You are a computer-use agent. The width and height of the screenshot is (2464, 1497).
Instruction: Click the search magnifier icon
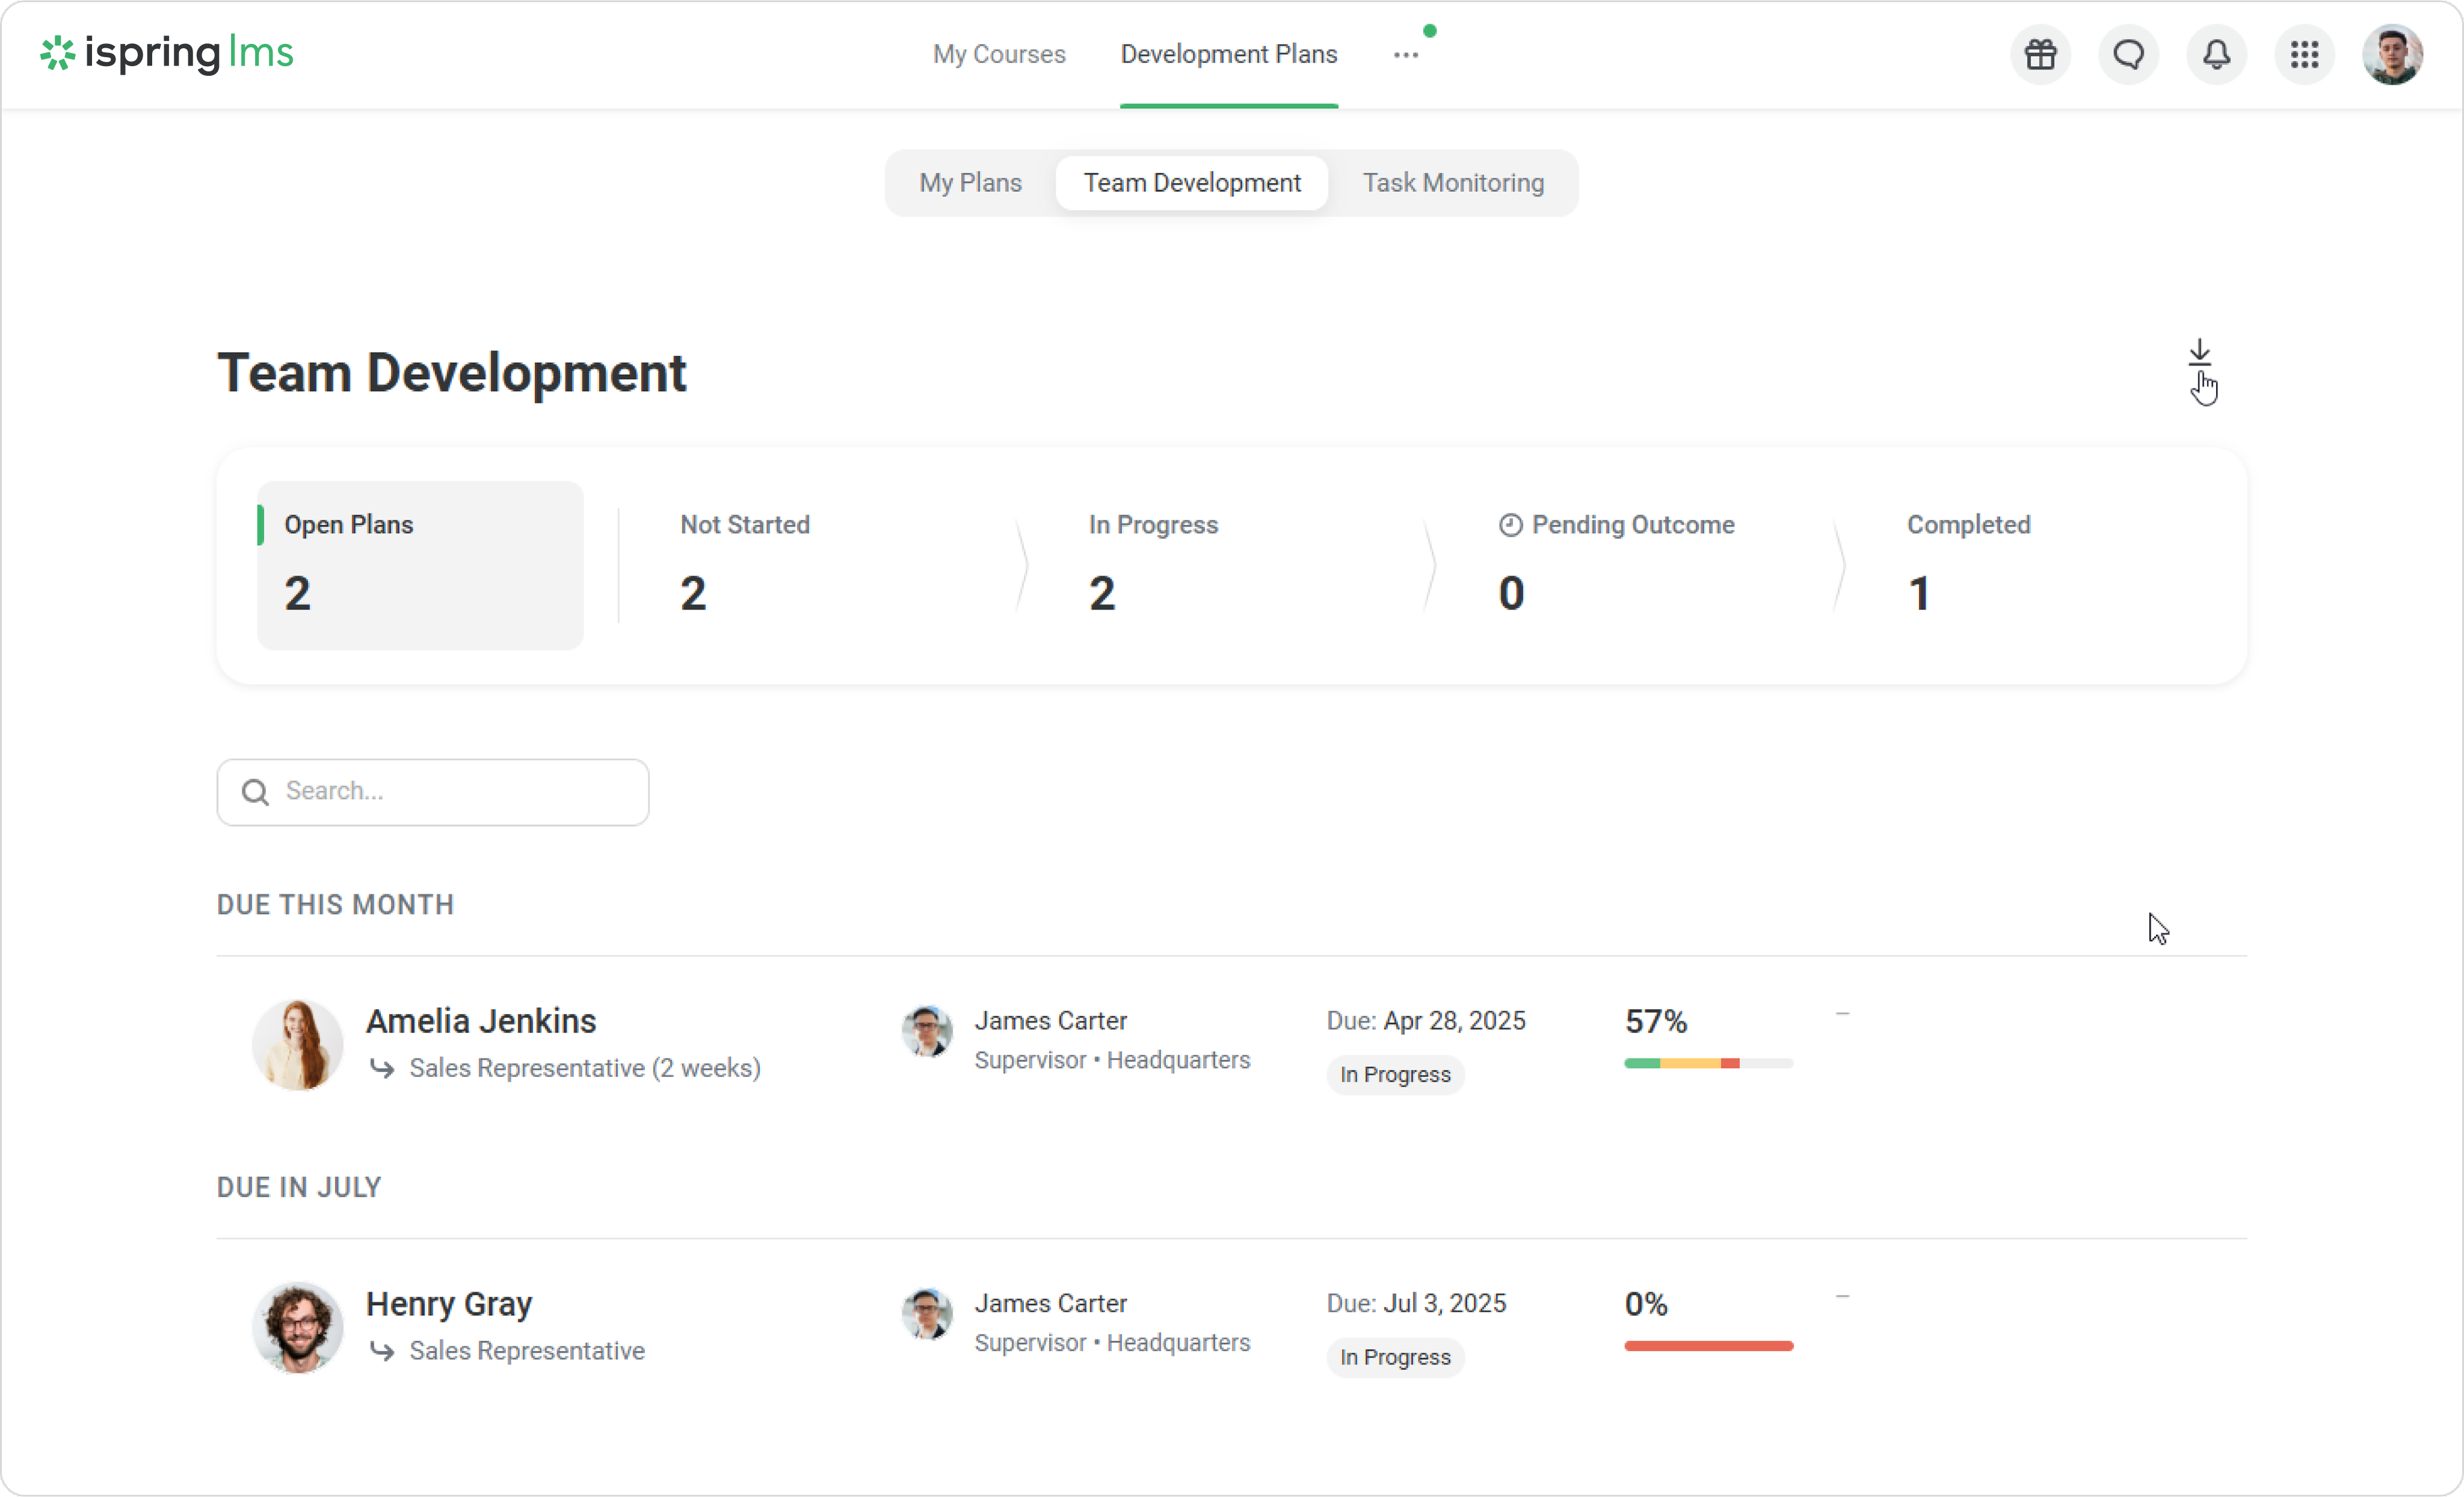255,792
